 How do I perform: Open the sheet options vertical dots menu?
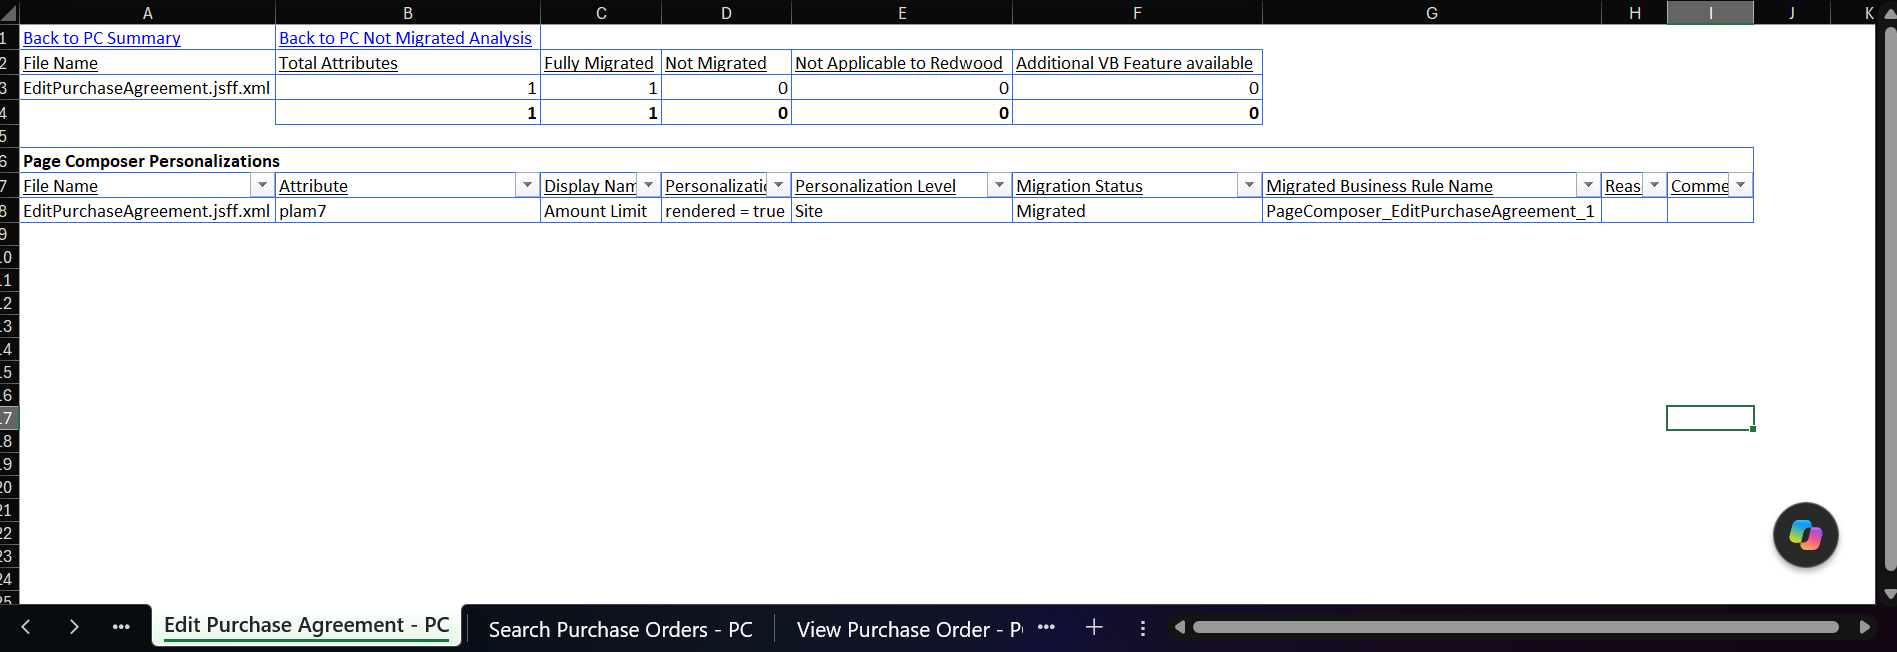click(x=1142, y=628)
